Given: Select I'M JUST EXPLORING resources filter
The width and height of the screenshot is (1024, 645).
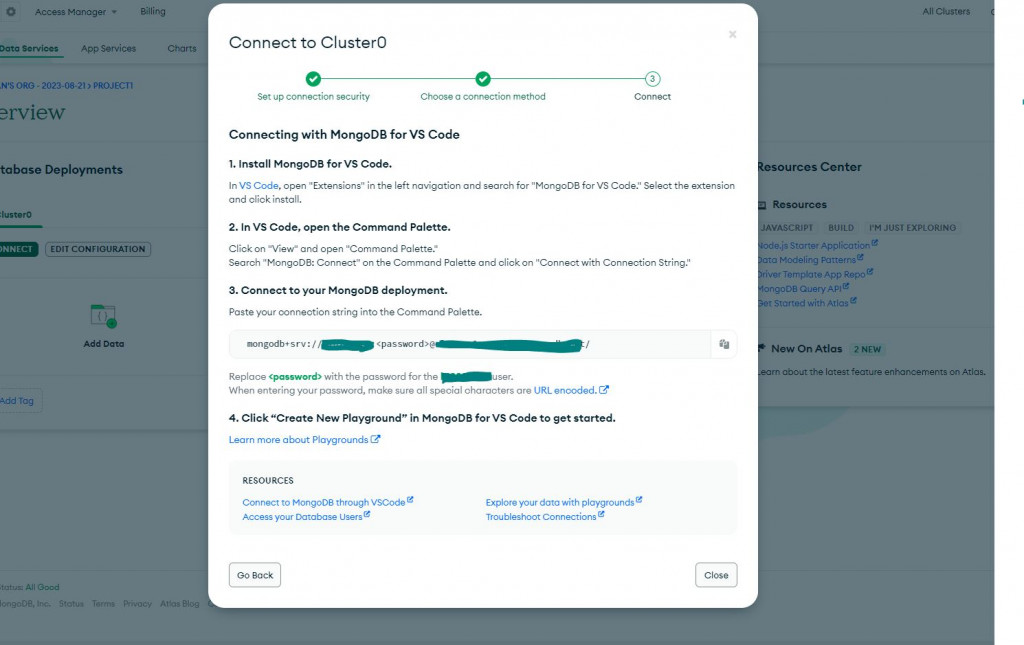Looking at the screenshot, I should pyautogui.click(x=912, y=228).
